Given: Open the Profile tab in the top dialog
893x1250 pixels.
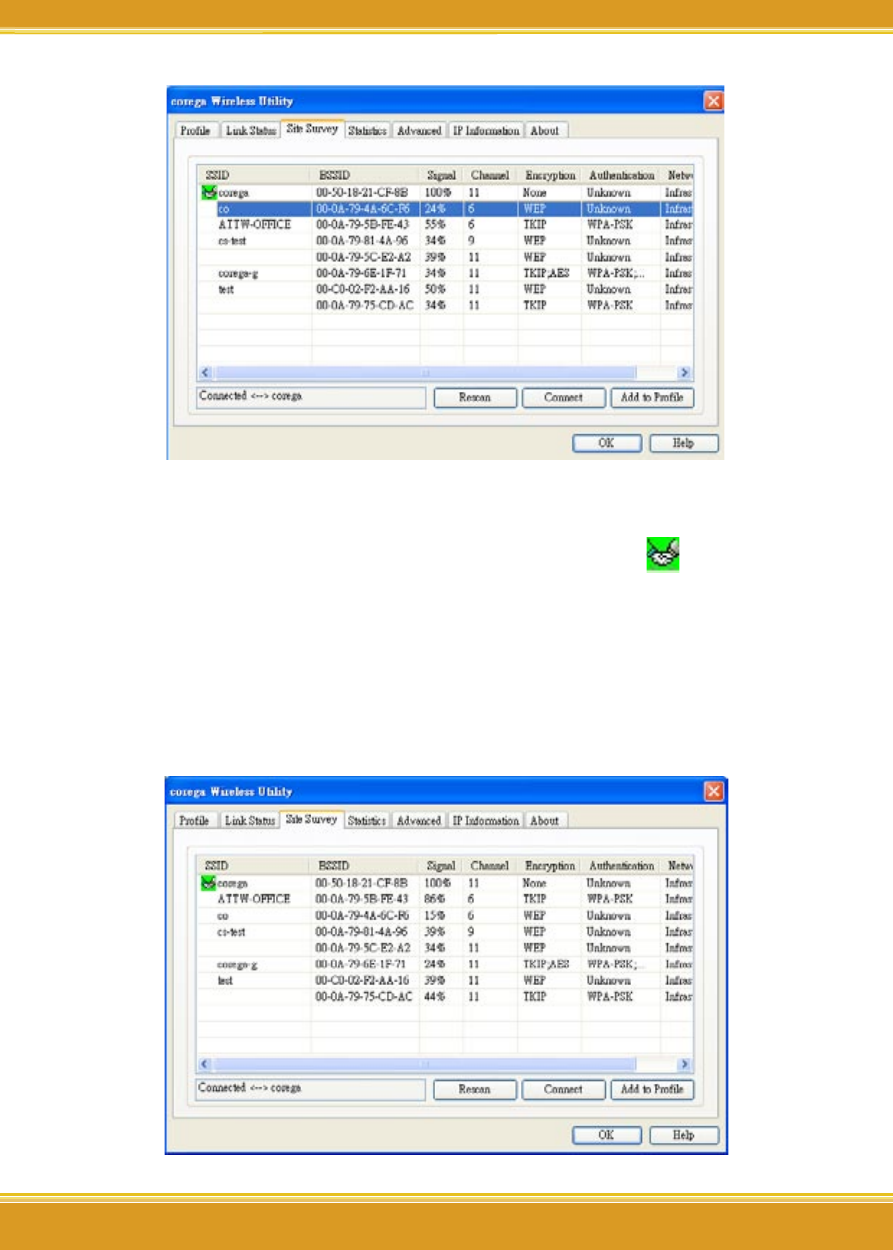Looking at the screenshot, I should (195, 131).
